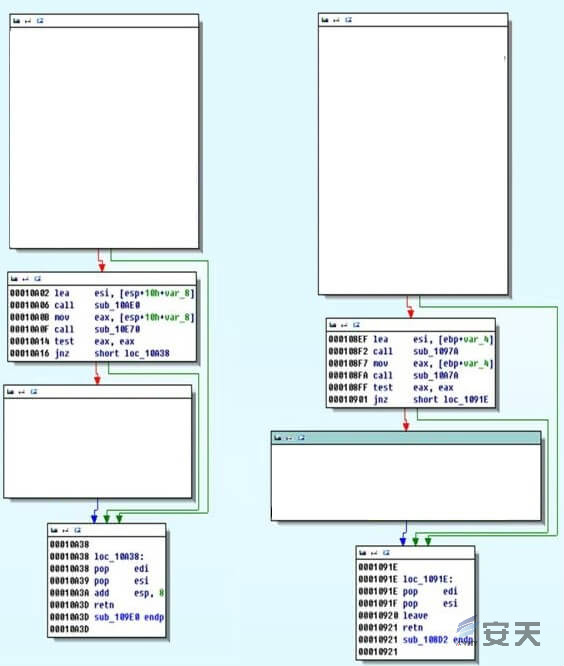Click the group icon on the teal-highlighted block header

pos(301,437)
